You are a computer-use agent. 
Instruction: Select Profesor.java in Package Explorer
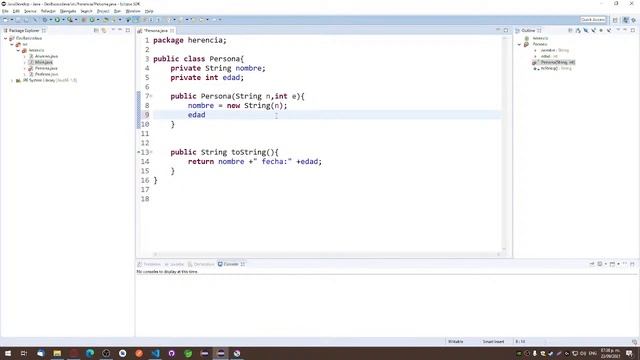pos(43,74)
